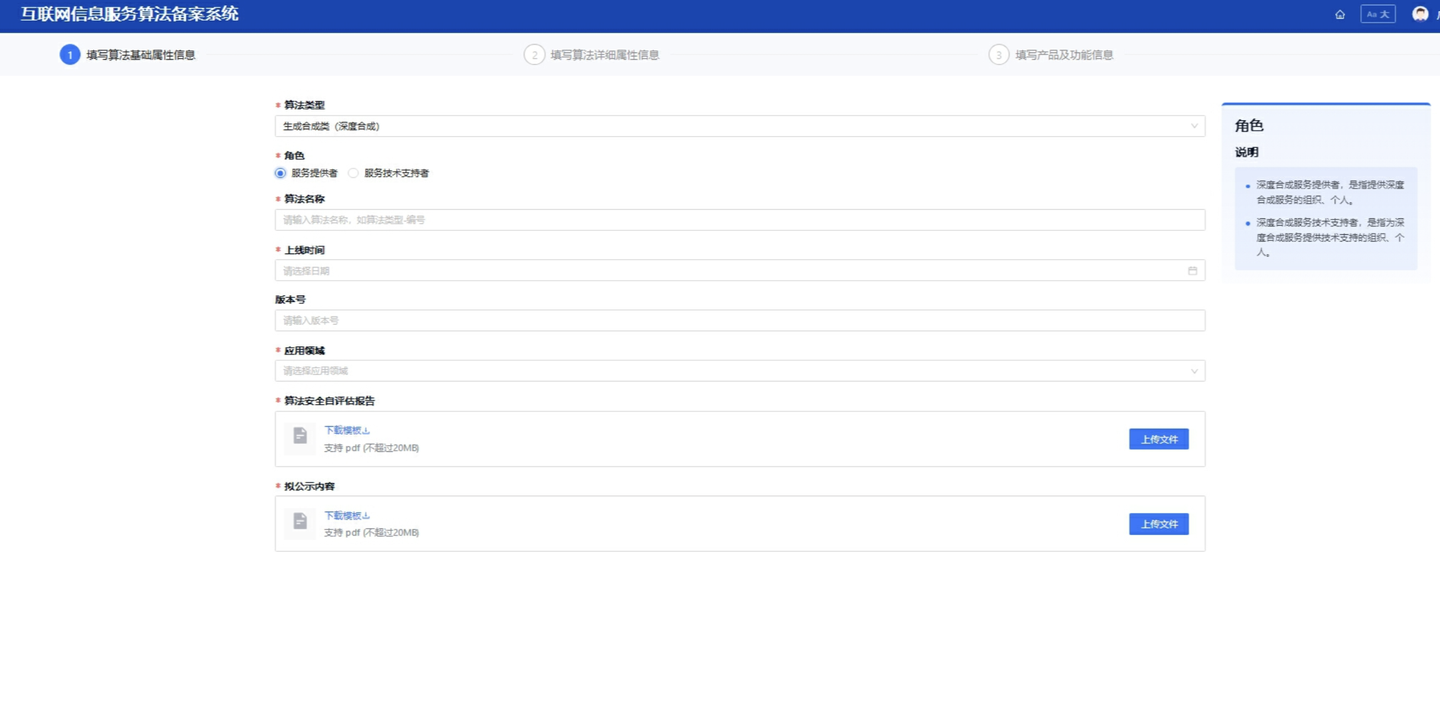Select the 服务技术支持者 radio button
Image resolution: width=1440 pixels, height=722 pixels.
tap(354, 174)
